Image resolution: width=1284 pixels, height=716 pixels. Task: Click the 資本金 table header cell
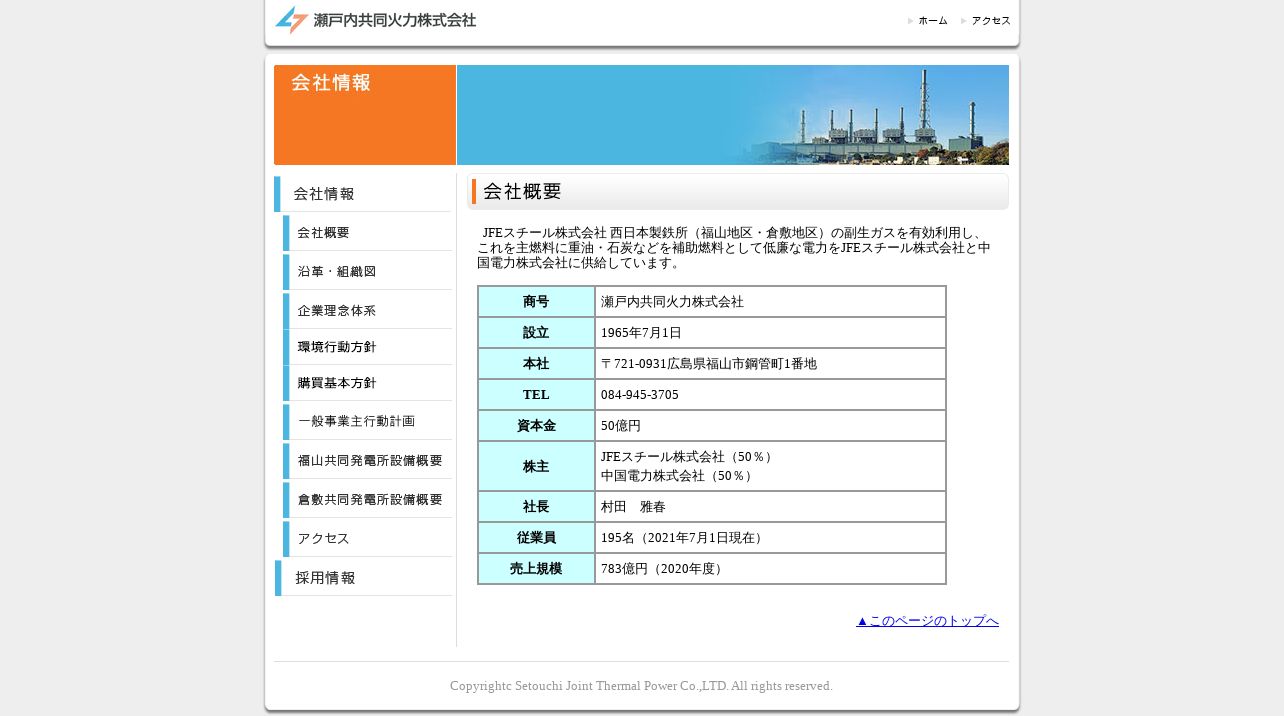point(536,426)
